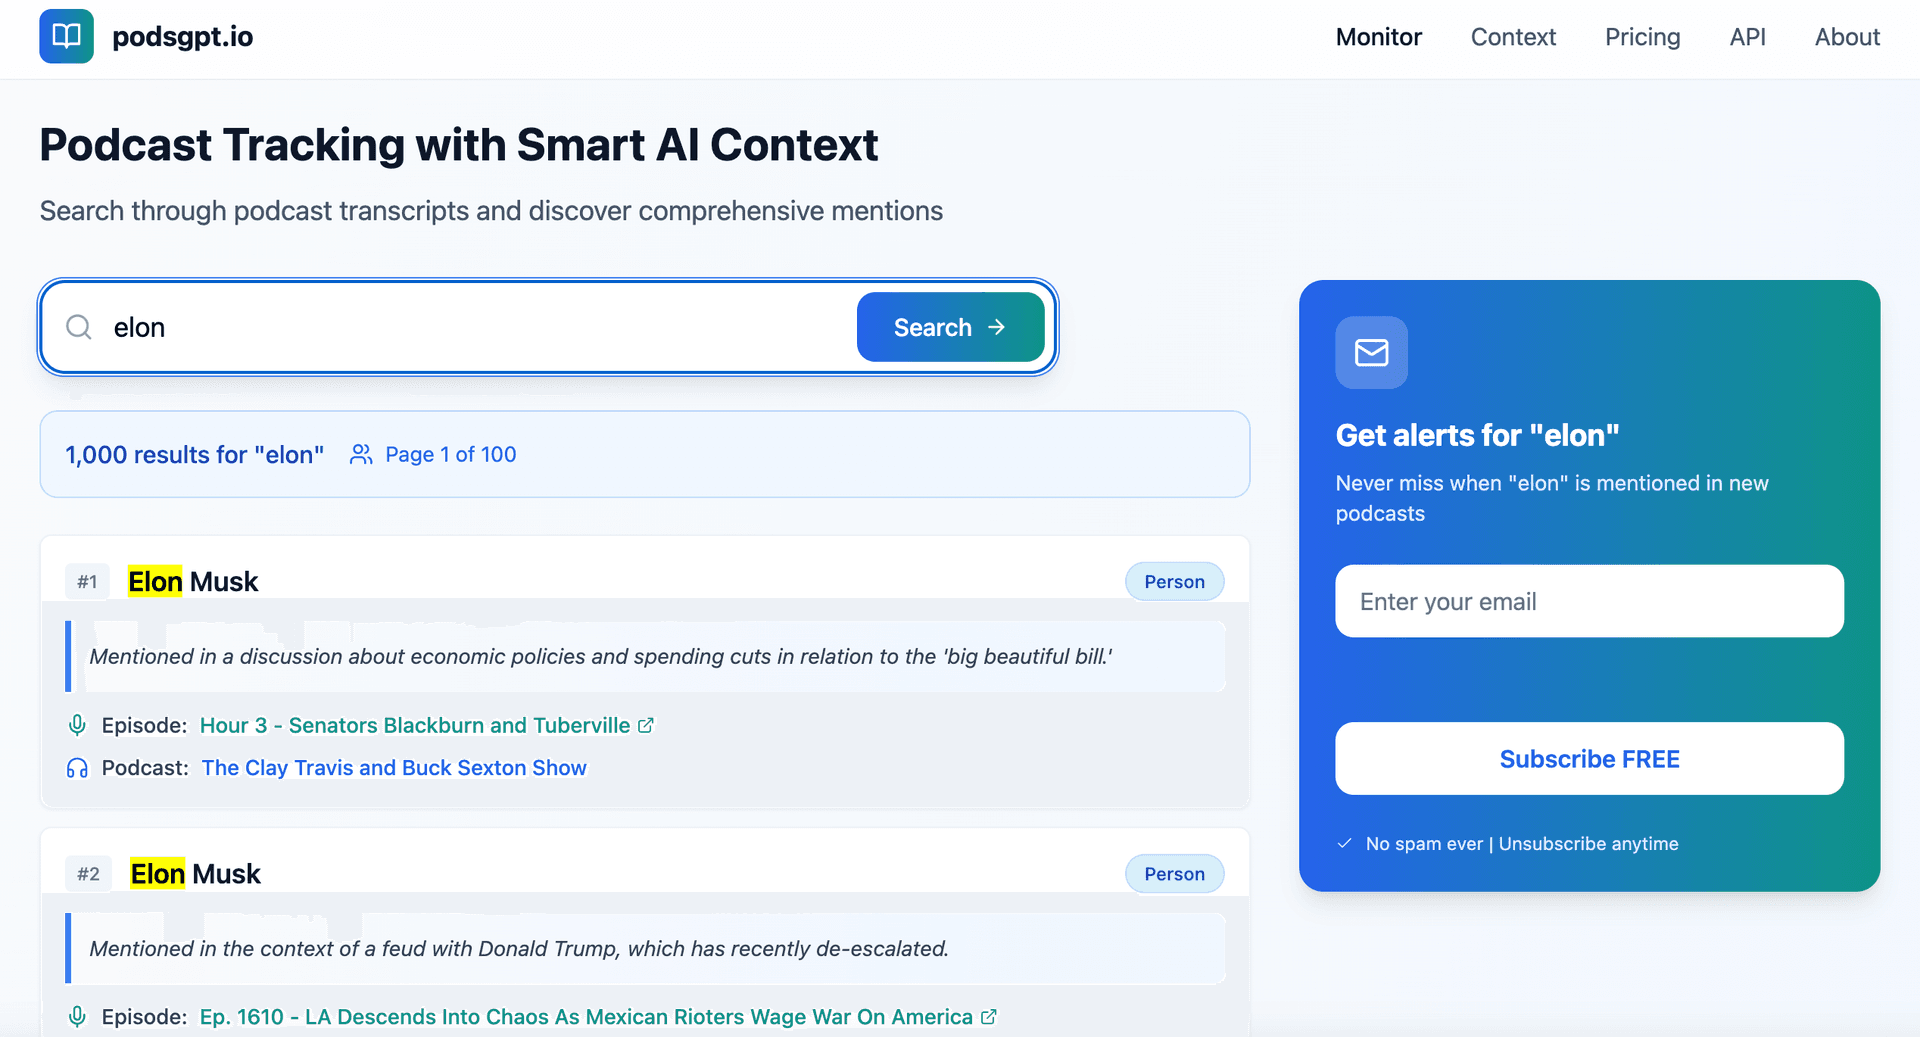
Task: Click the person icon beside Page 1 of 100
Action: pyautogui.click(x=361, y=454)
